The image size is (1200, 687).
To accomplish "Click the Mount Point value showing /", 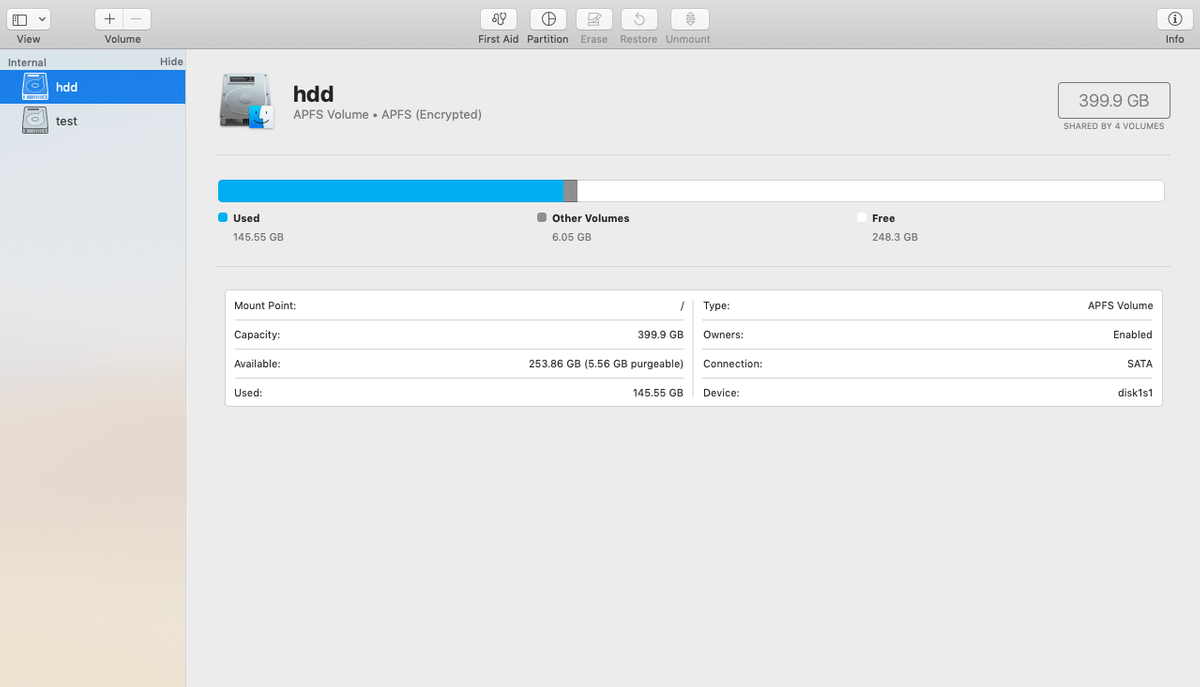I will [681, 306].
